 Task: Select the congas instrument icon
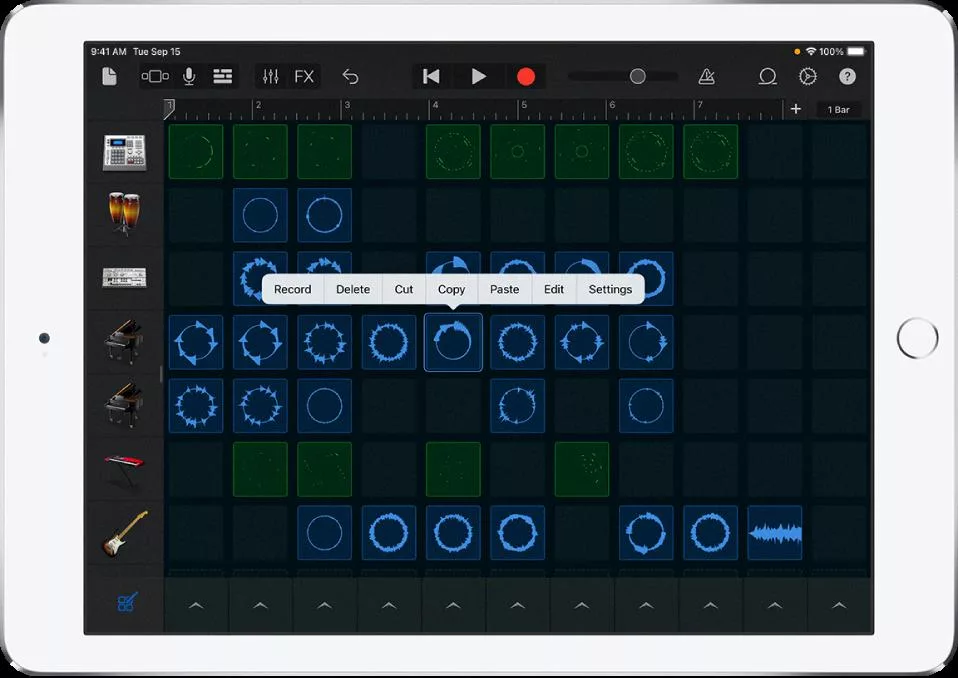124,214
